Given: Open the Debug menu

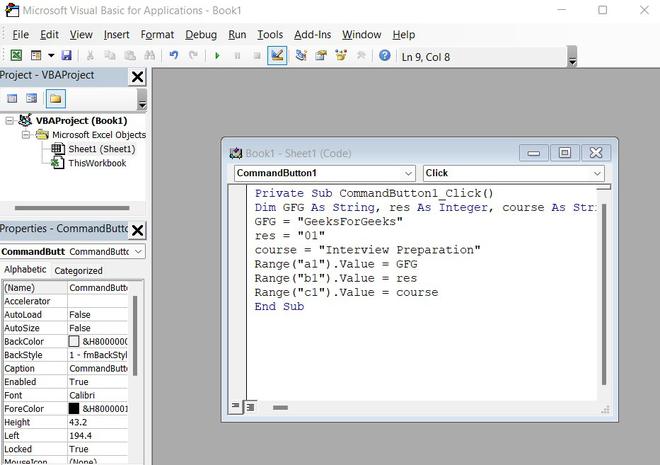Looking at the screenshot, I should pyautogui.click(x=201, y=35).
